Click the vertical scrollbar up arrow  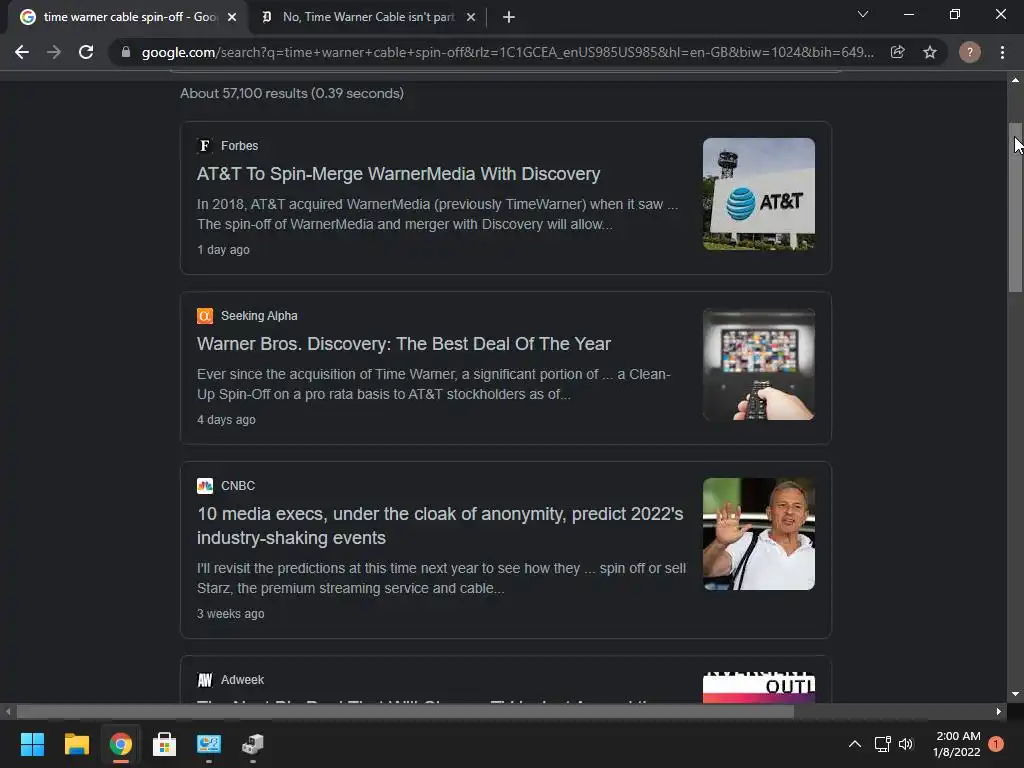(1015, 80)
